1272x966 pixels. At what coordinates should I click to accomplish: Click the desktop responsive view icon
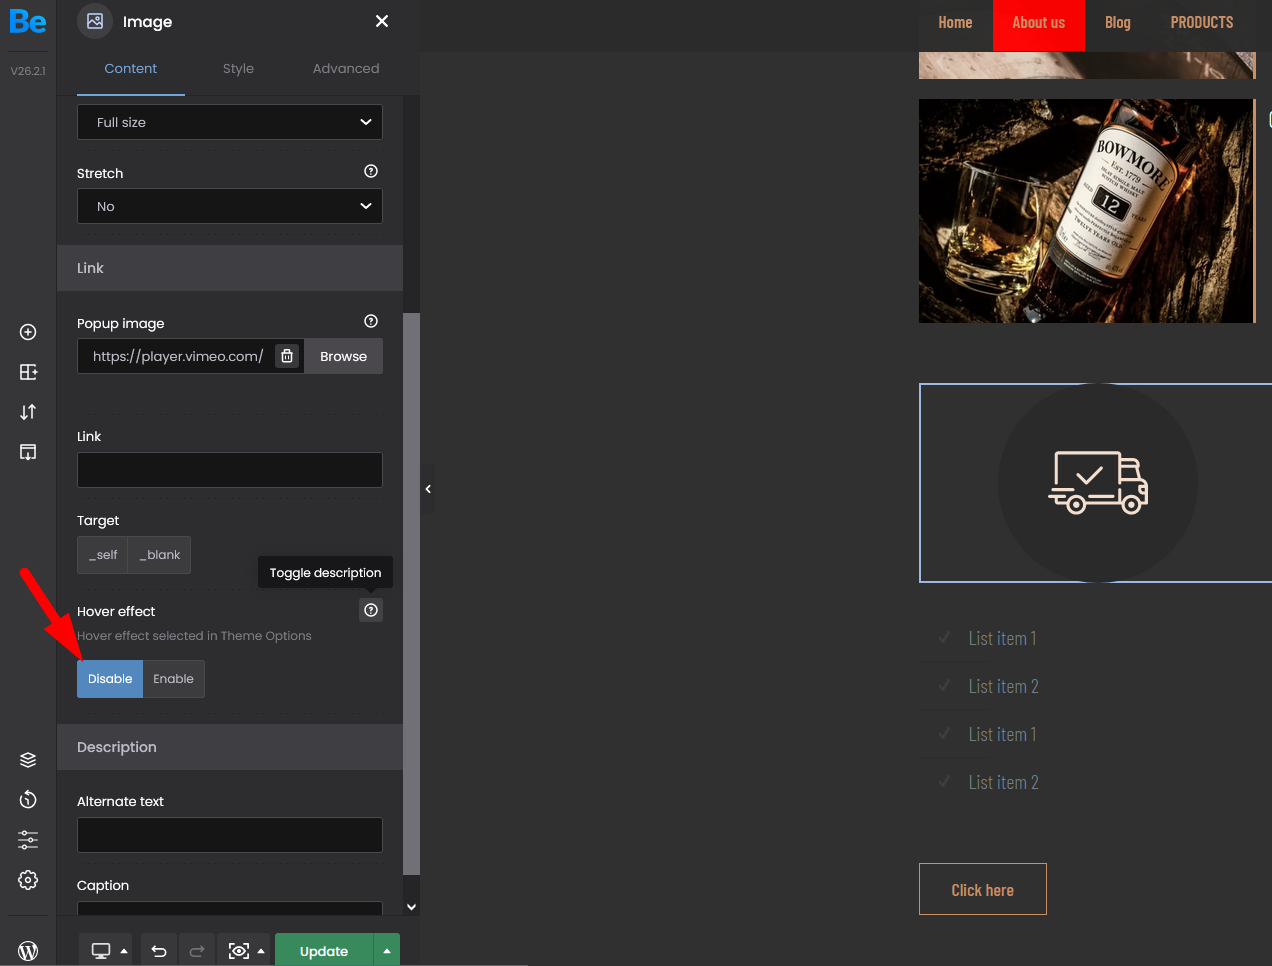[x=101, y=951]
